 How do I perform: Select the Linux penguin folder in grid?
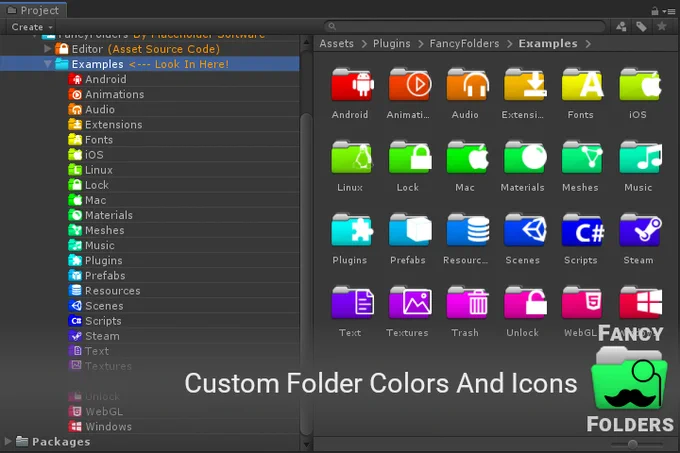tap(352, 158)
